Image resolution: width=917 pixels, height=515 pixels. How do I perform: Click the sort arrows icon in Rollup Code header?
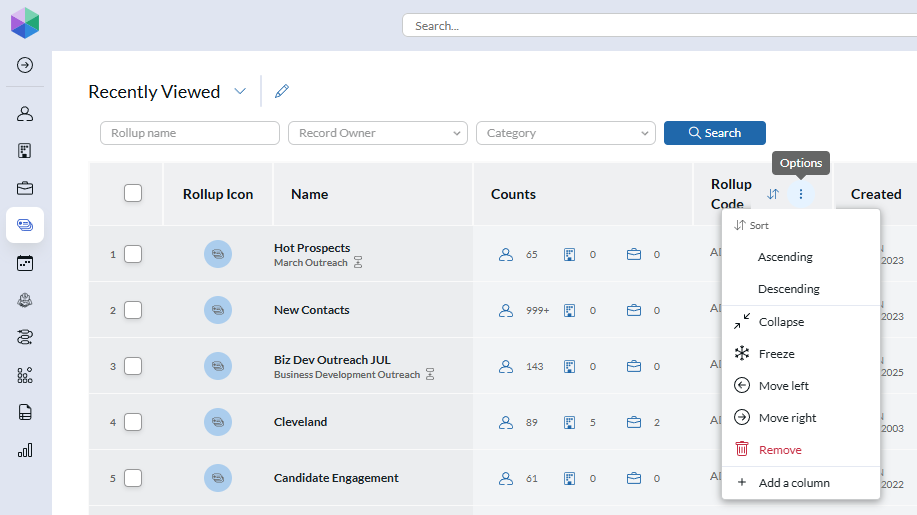pyautogui.click(x=772, y=194)
